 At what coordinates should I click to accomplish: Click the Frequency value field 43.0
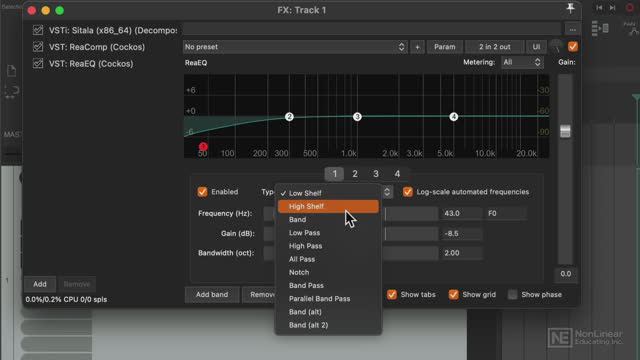461,213
